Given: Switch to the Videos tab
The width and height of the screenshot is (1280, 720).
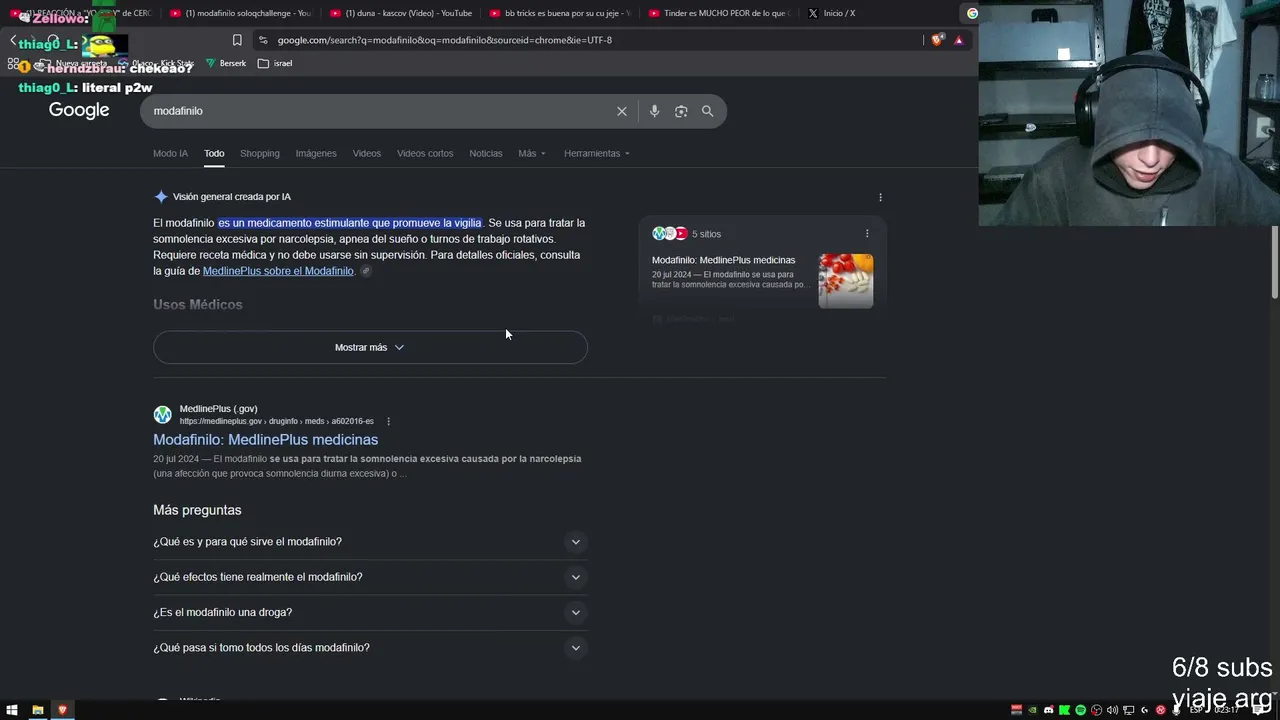Looking at the screenshot, I should pos(367,153).
